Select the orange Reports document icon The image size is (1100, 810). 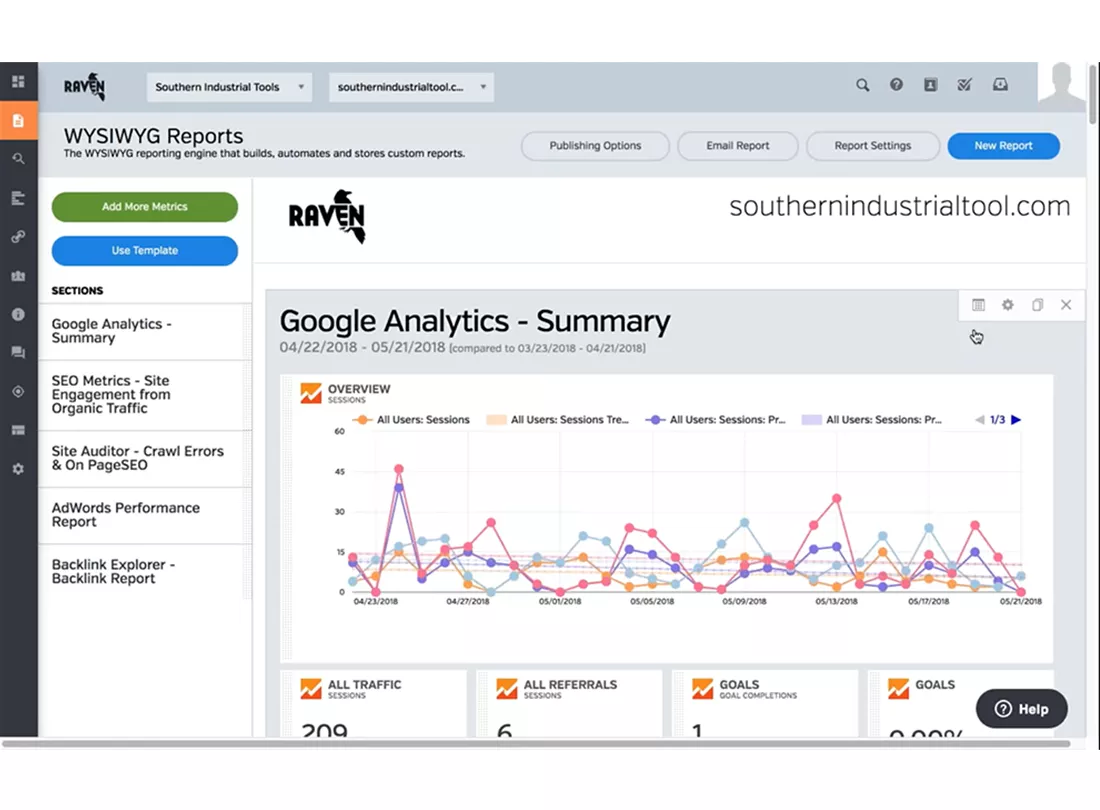pos(18,121)
